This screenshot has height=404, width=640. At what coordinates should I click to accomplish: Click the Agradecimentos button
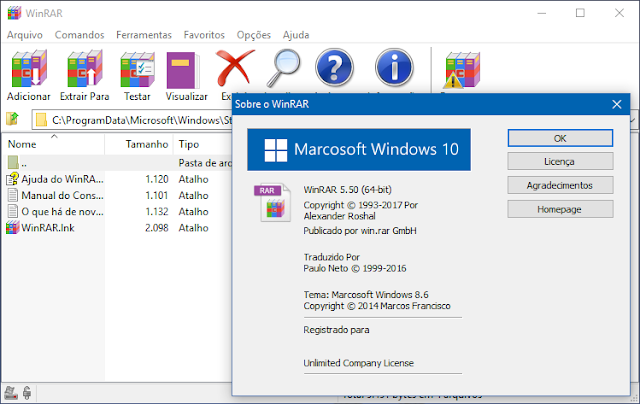pos(560,185)
